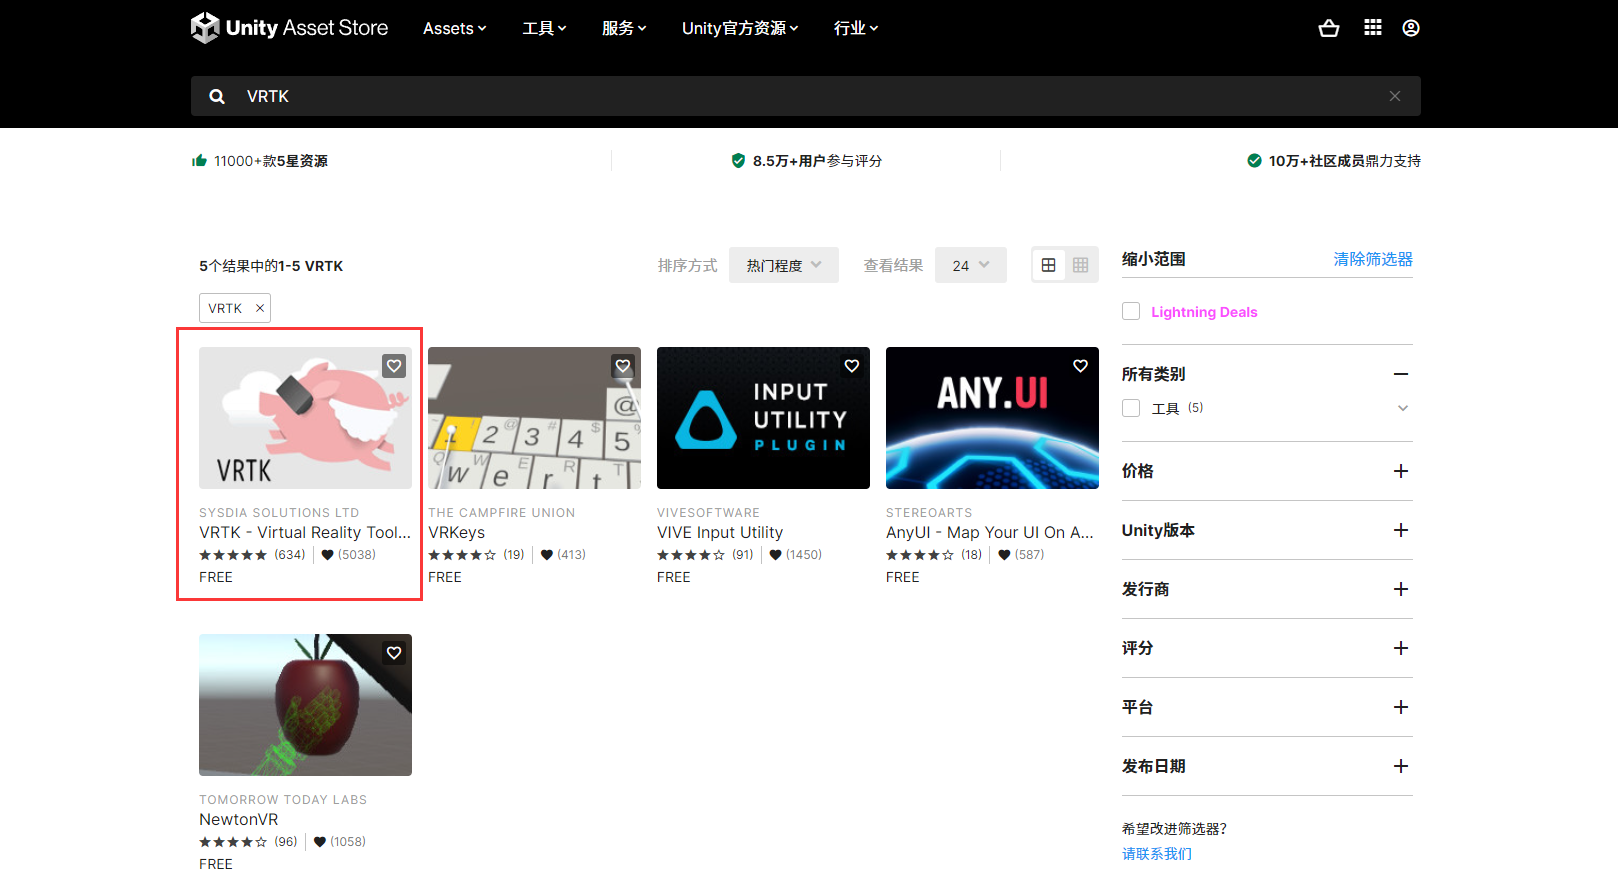Open VRTK - Virtual Reality Toolkit title link

305,532
